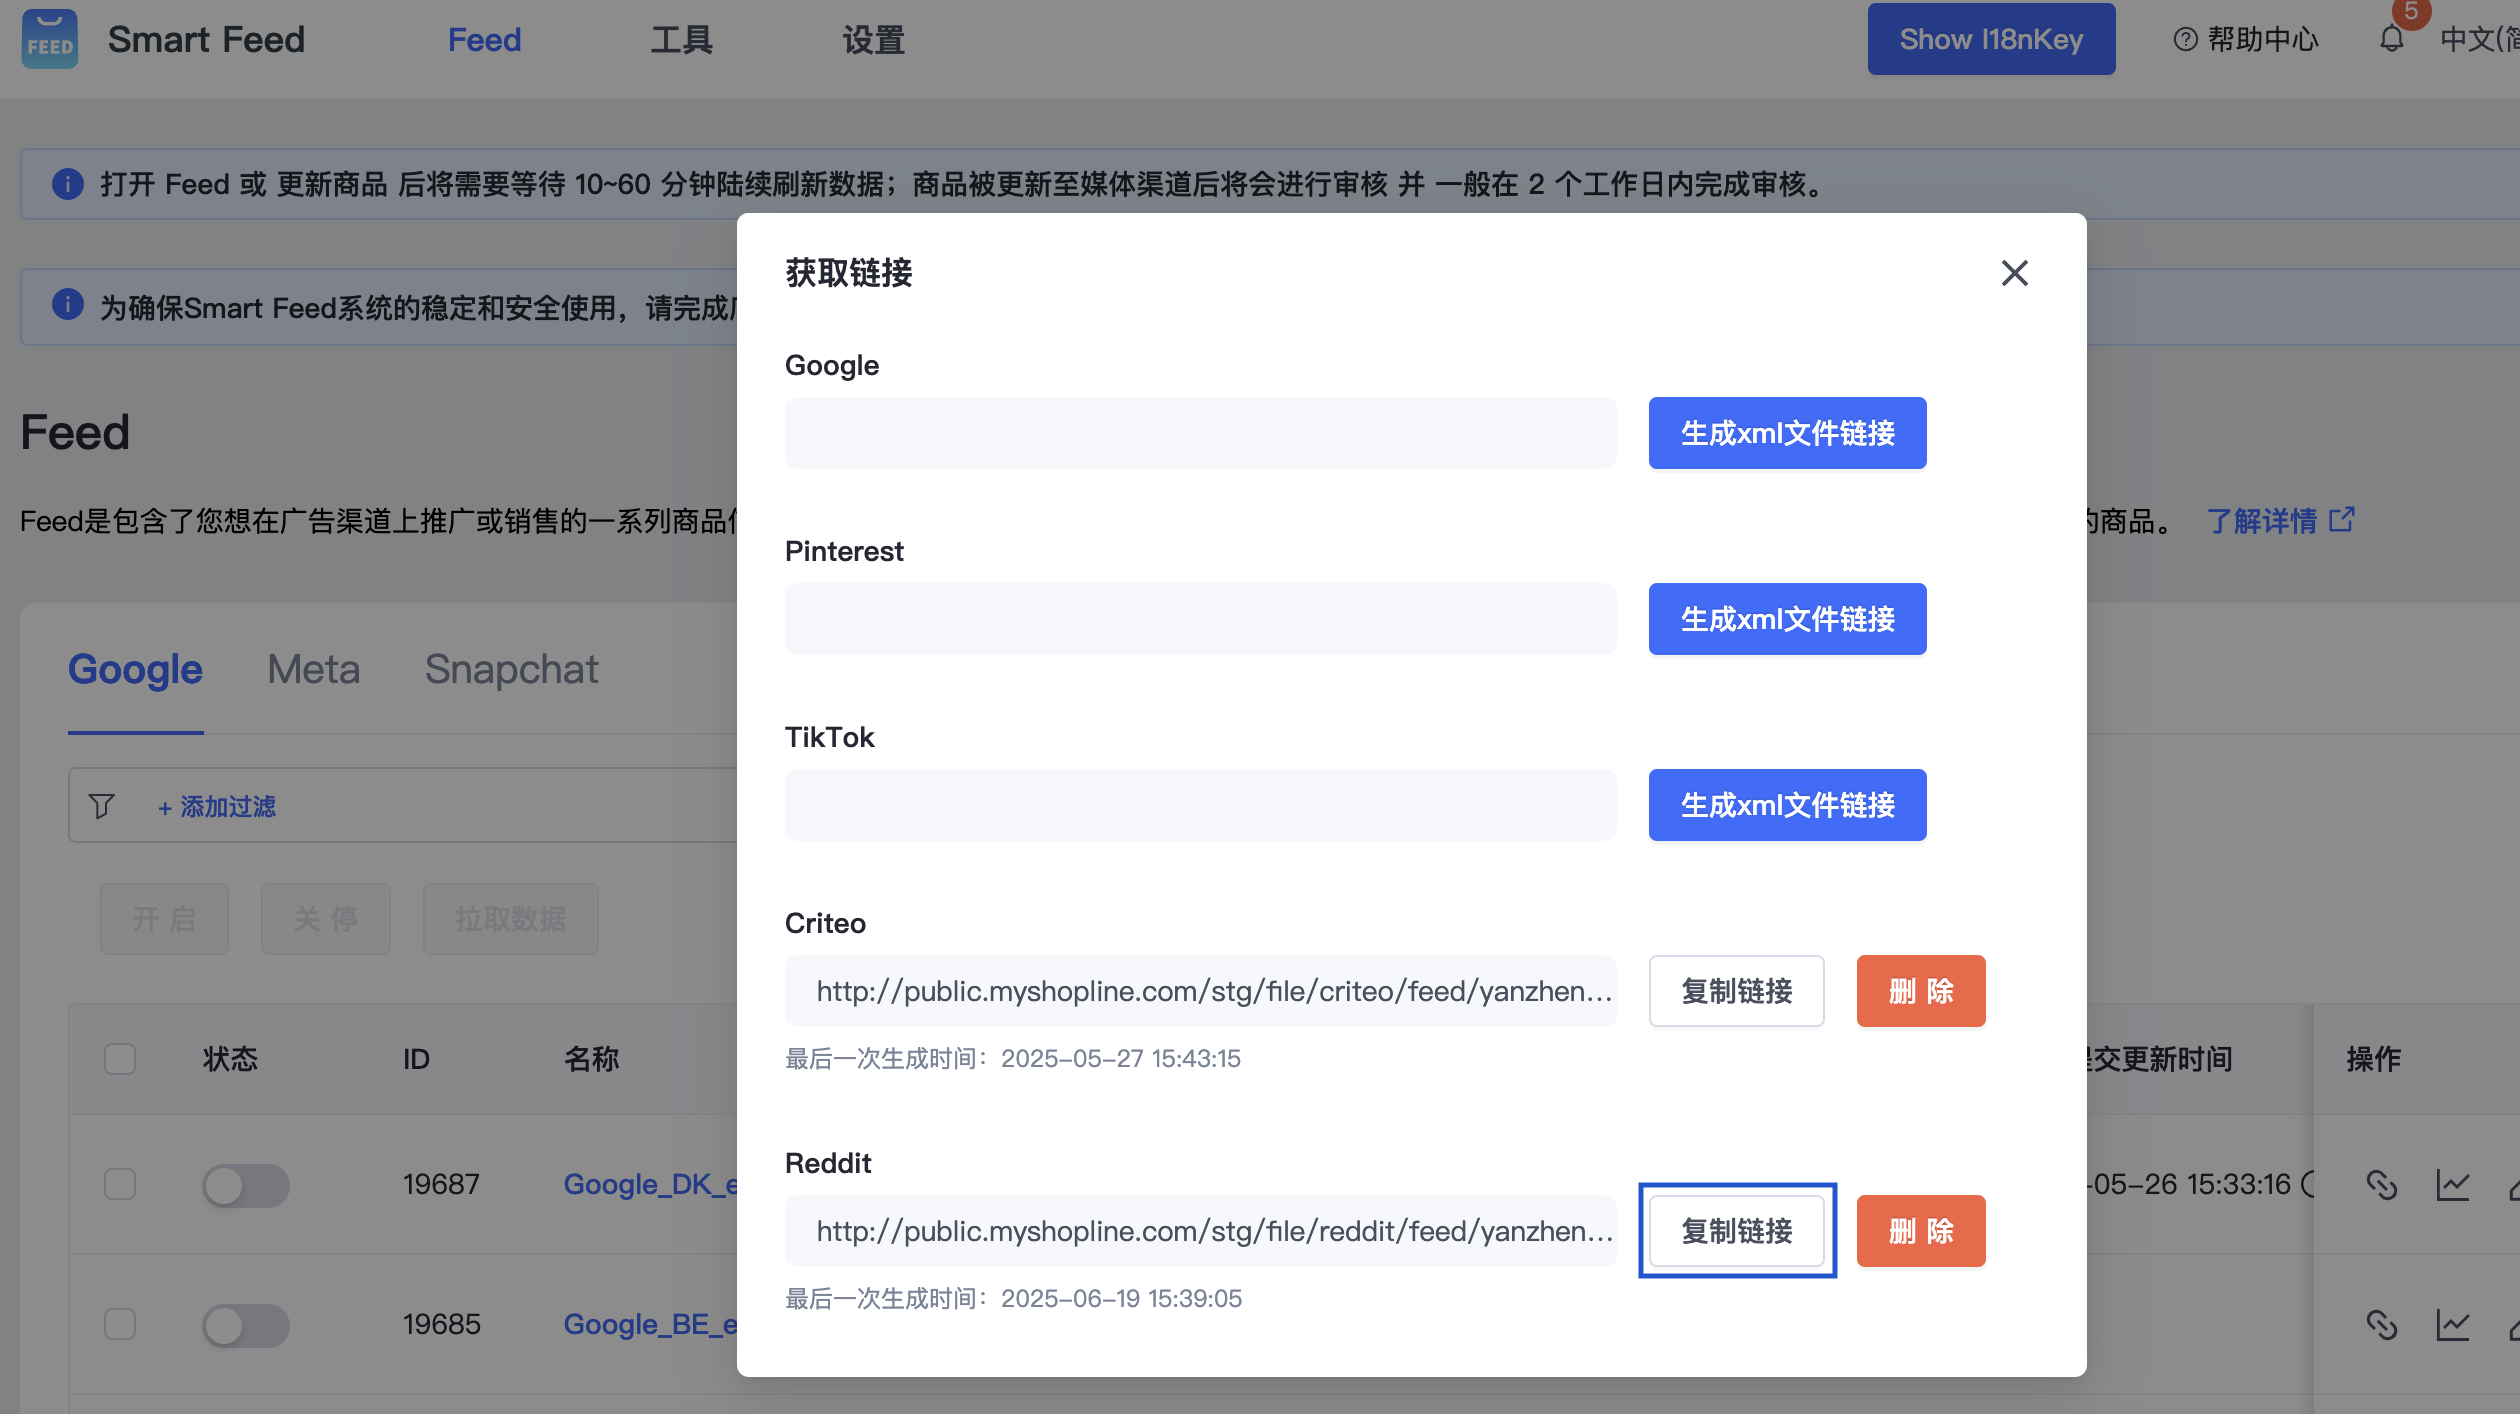The image size is (2520, 1414).
Task: Open the 中文 language selector
Action: coord(2479,39)
